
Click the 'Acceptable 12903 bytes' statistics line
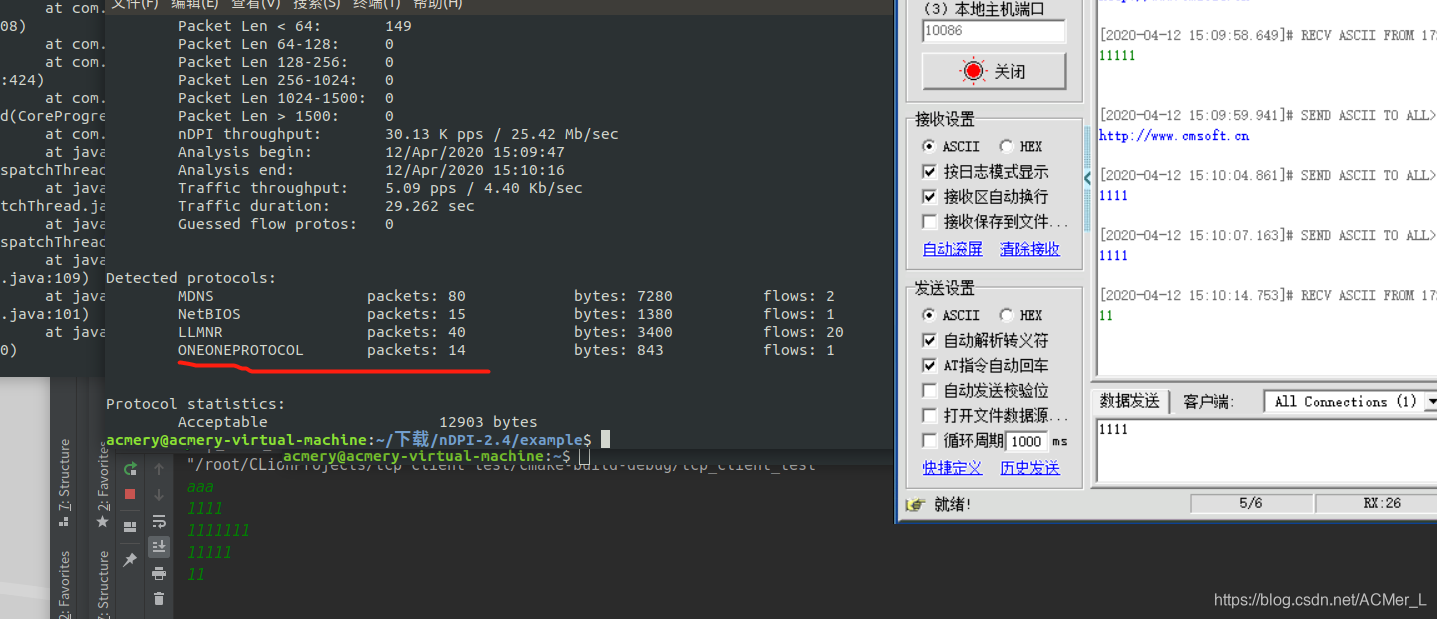[357, 422]
